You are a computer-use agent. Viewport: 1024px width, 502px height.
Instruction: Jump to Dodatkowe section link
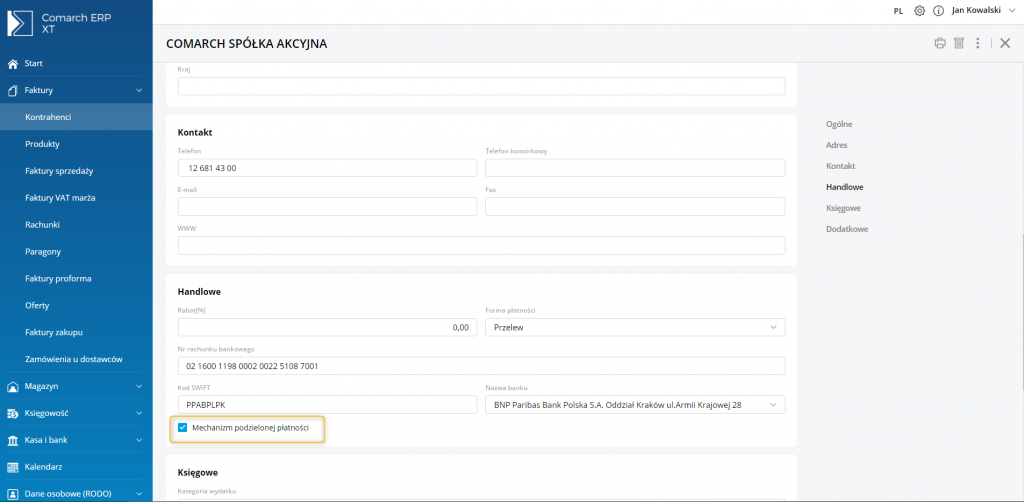(x=847, y=230)
